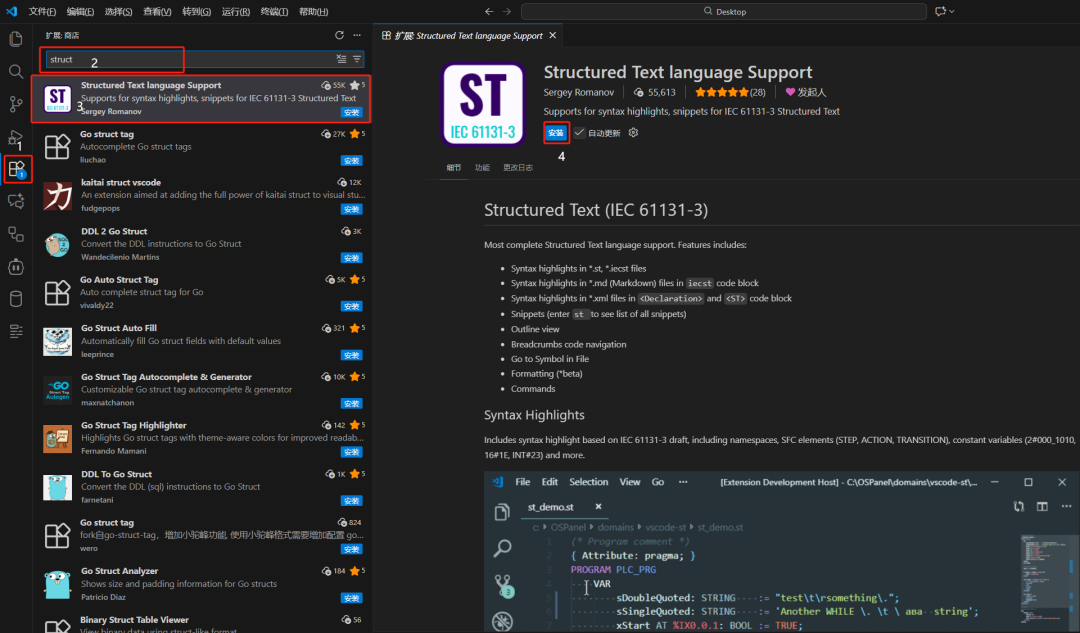Image resolution: width=1080 pixels, height=633 pixels.
Task: Click the syntax highlight demo screenshot
Action: pyautogui.click(x=781, y=550)
